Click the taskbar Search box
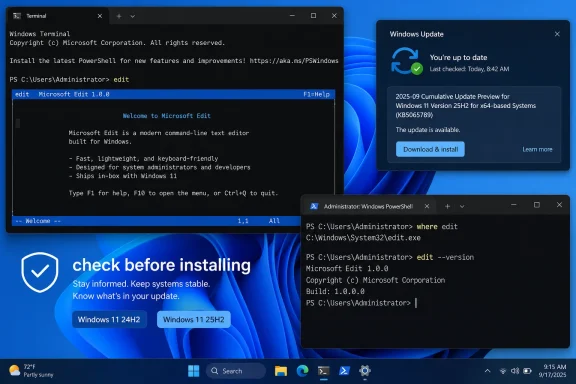Screen dimensions: 576x384 pyautogui.click(x=236, y=371)
